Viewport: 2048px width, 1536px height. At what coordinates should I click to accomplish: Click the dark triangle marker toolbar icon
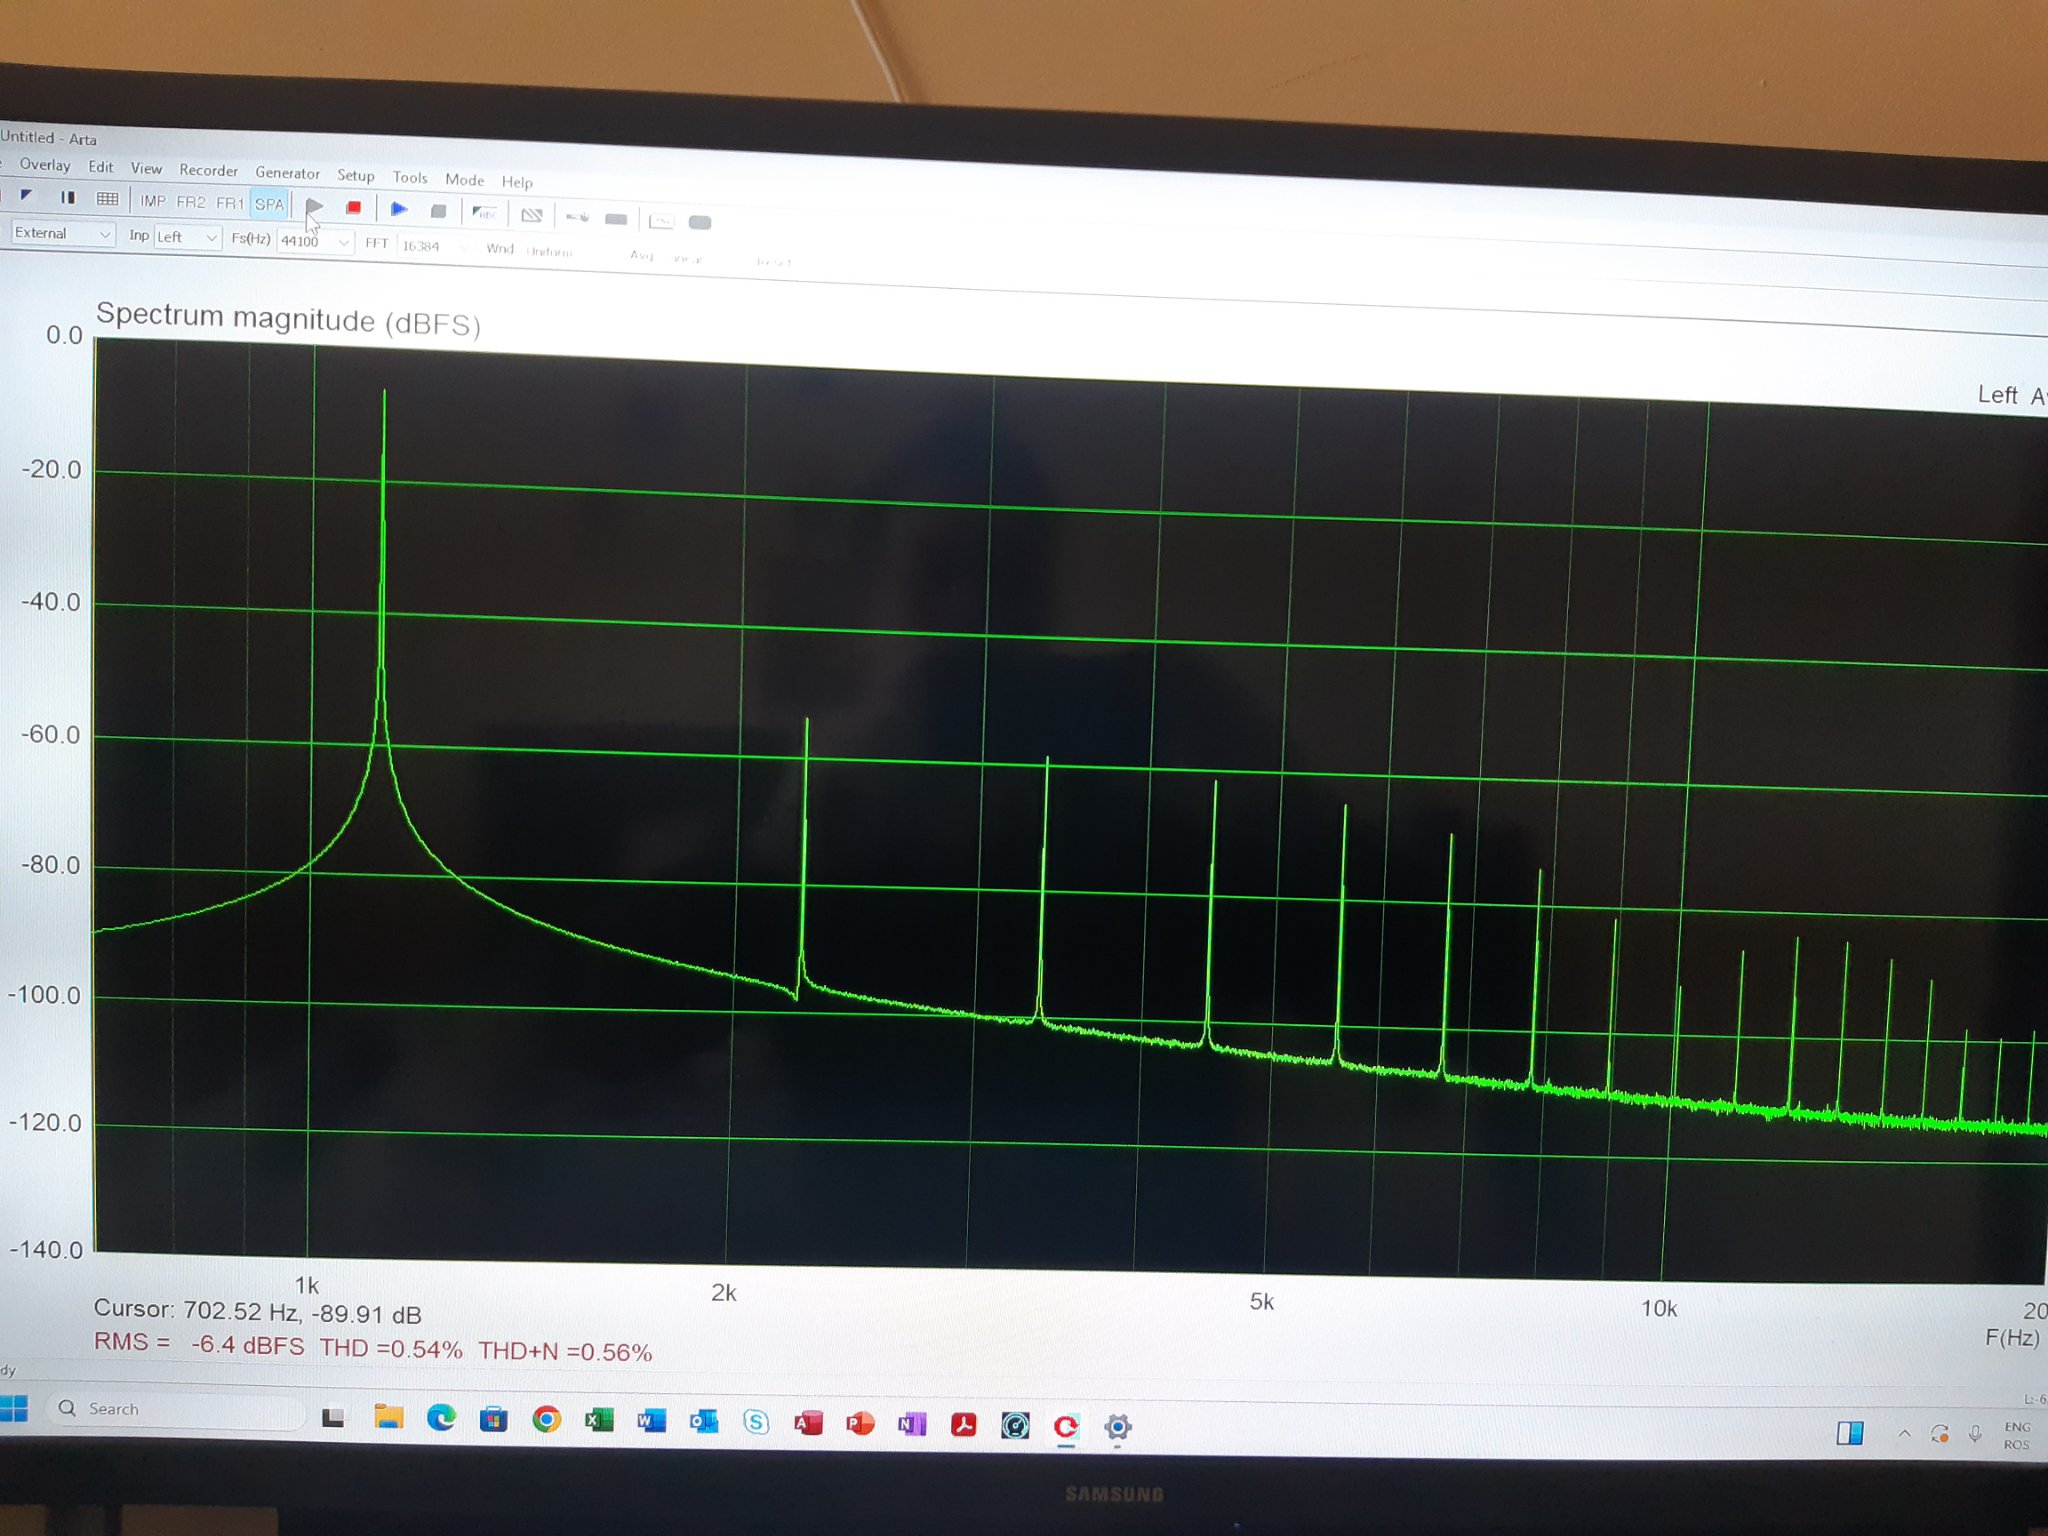(x=27, y=196)
